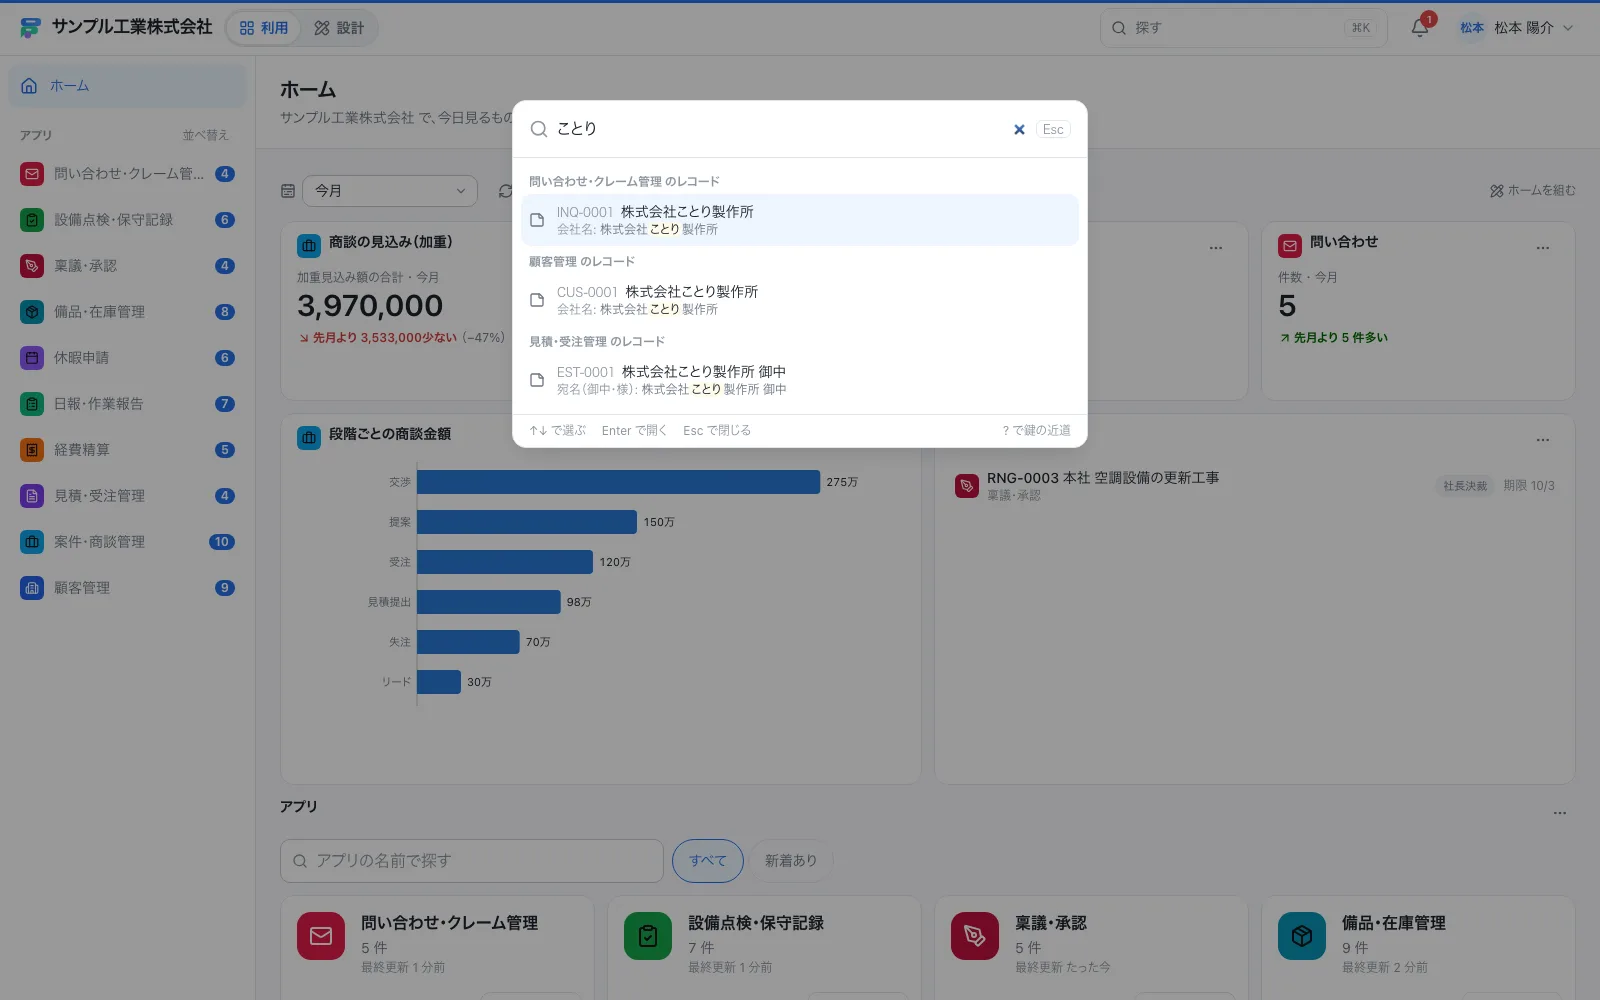Click the search field containing ことり
This screenshot has width=1600, height=1000.
coord(780,129)
